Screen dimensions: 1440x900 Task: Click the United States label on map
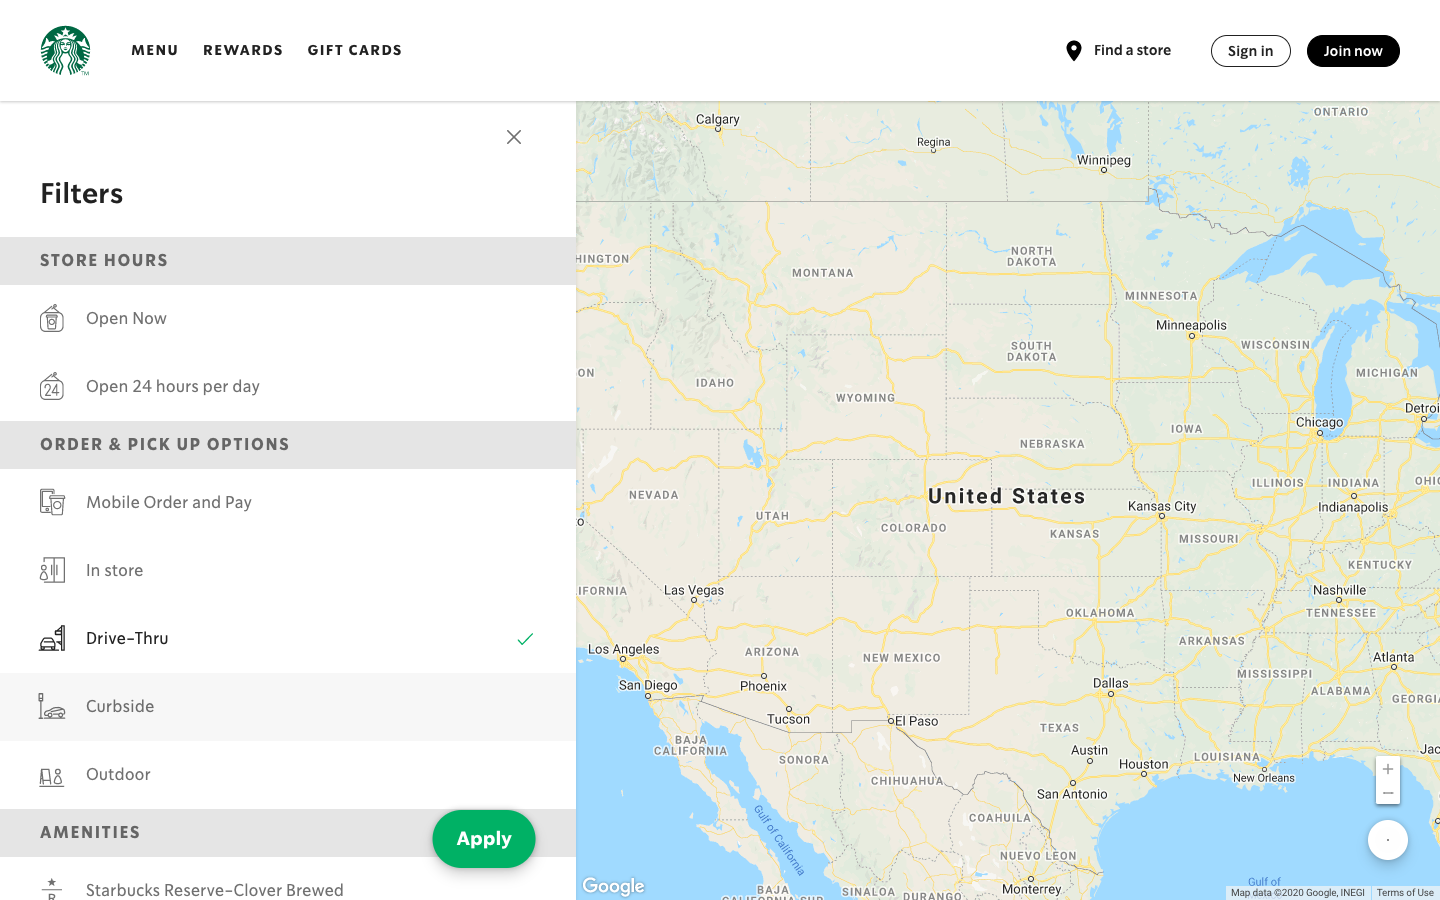(1007, 496)
